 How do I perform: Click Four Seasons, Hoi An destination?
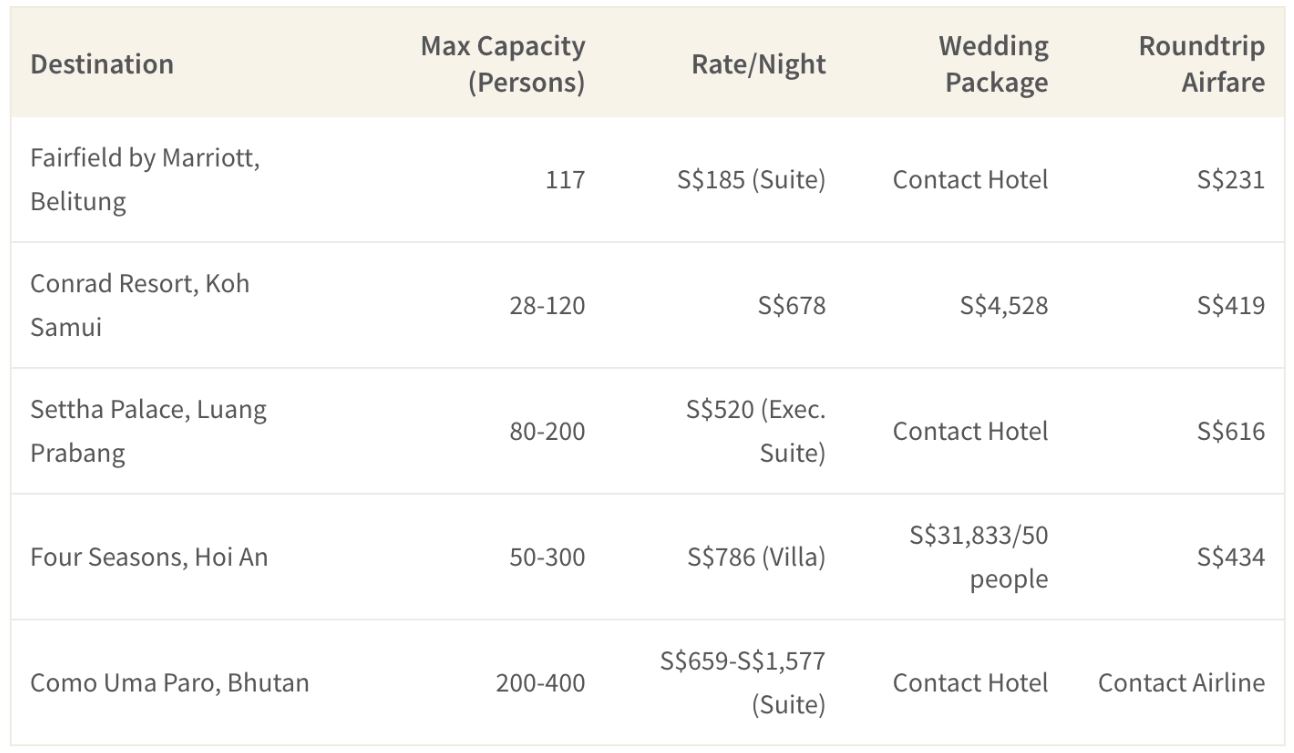149,557
